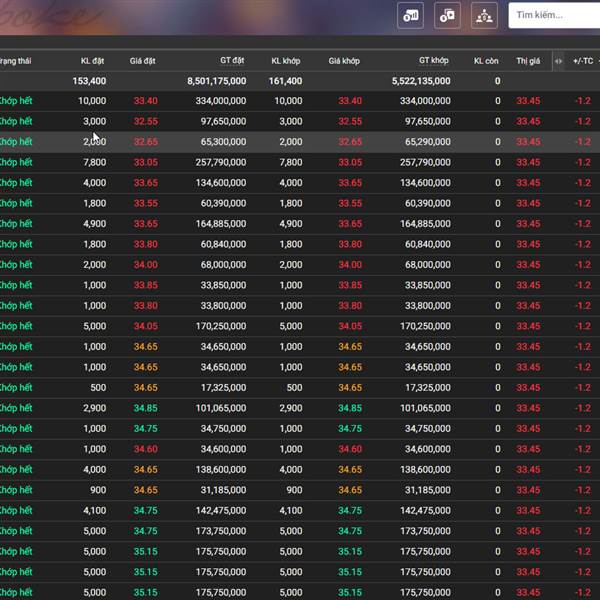Click GT đặt cell 65,300,000

click(223, 142)
